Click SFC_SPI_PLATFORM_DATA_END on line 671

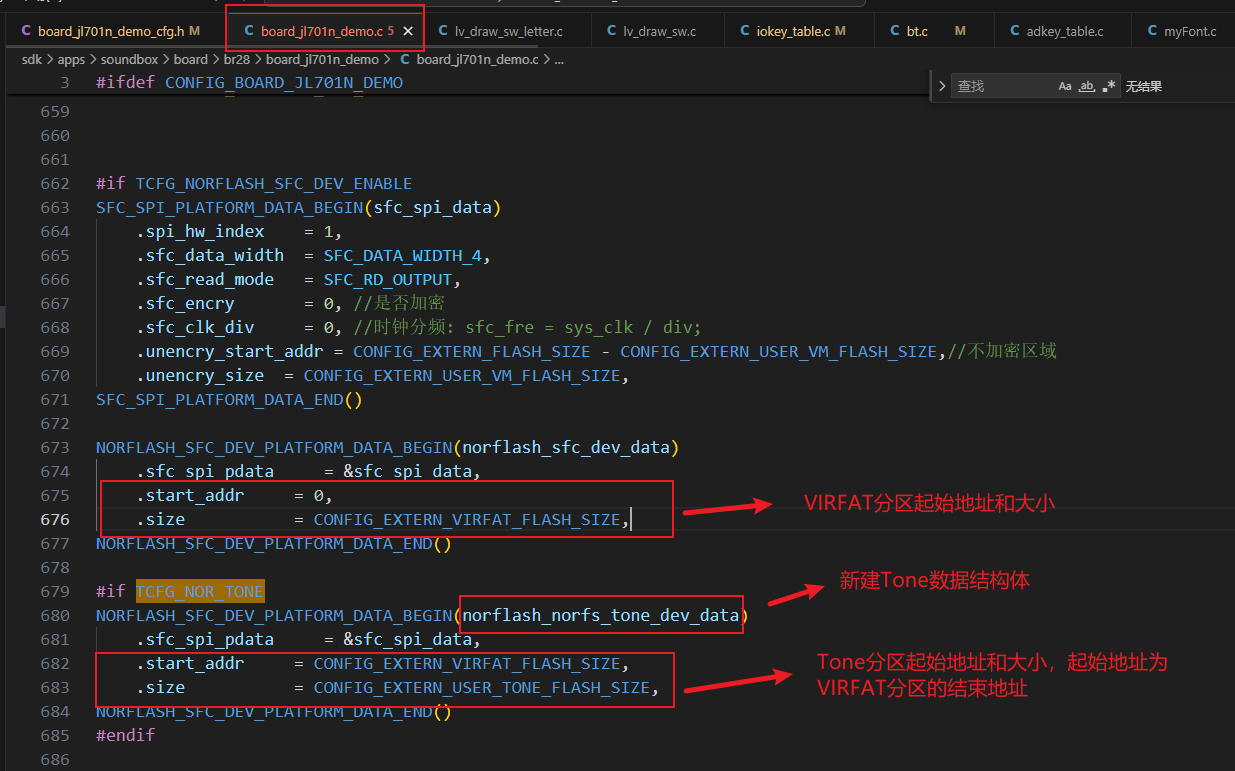point(220,400)
